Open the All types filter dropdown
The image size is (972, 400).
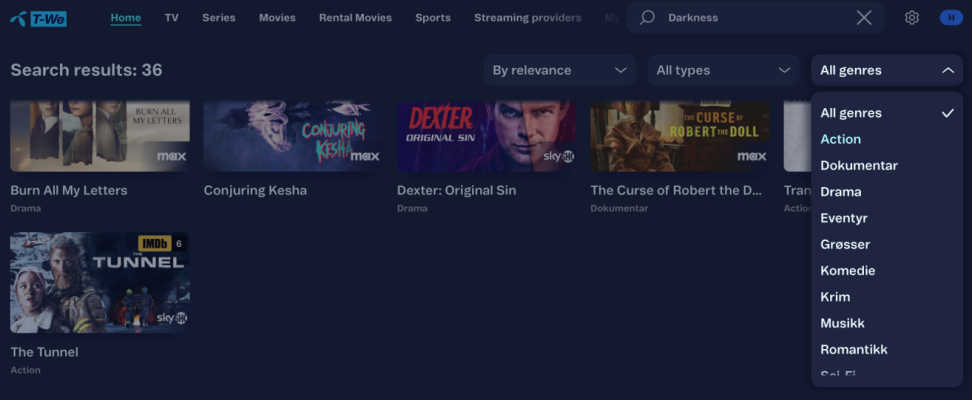(723, 70)
